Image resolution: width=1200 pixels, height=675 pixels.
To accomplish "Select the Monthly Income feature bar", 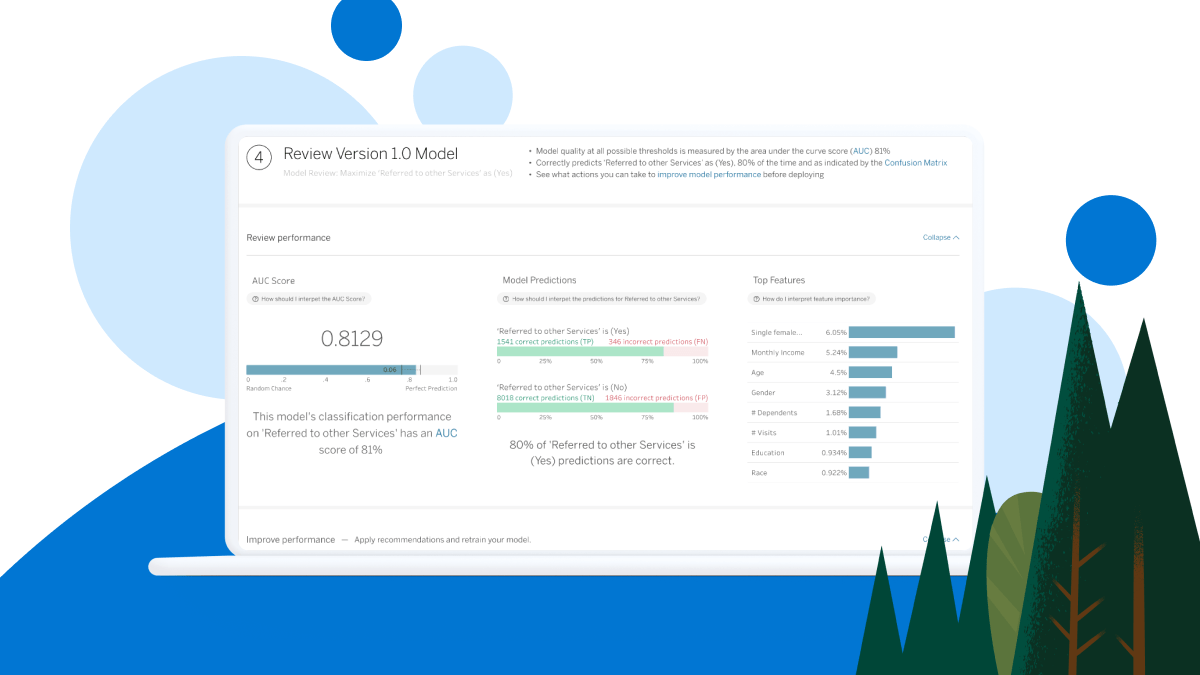I will pyautogui.click(x=872, y=352).
